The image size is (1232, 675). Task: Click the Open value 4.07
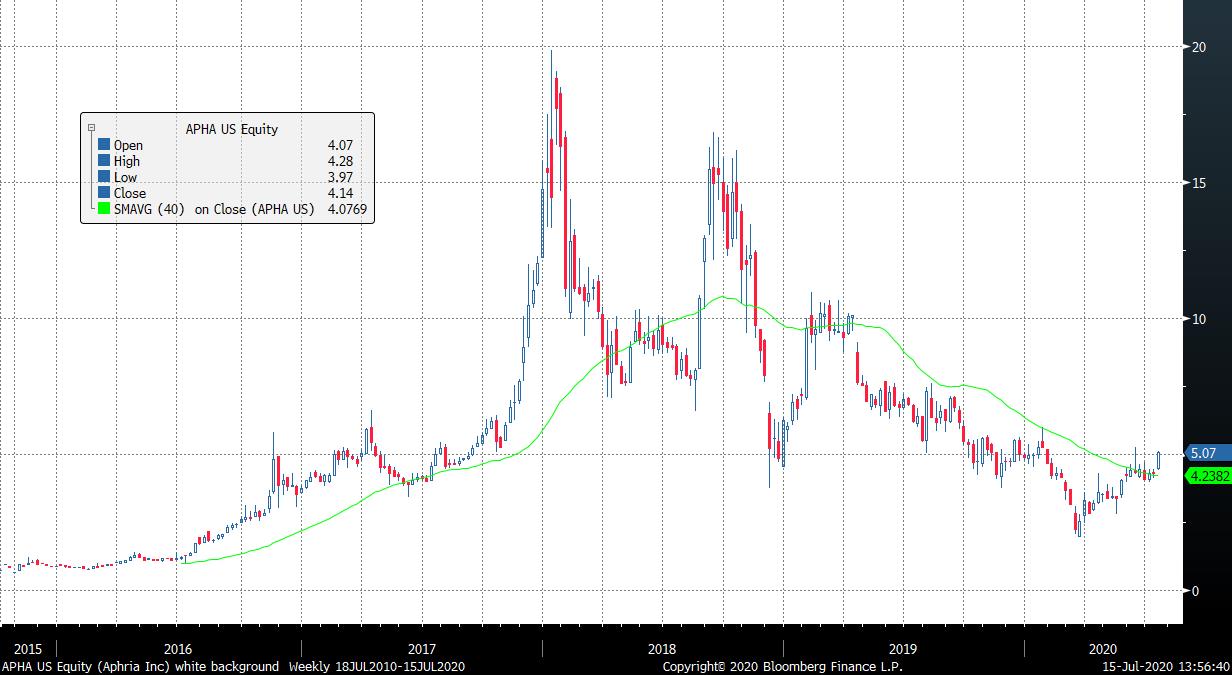coord(340,145)
